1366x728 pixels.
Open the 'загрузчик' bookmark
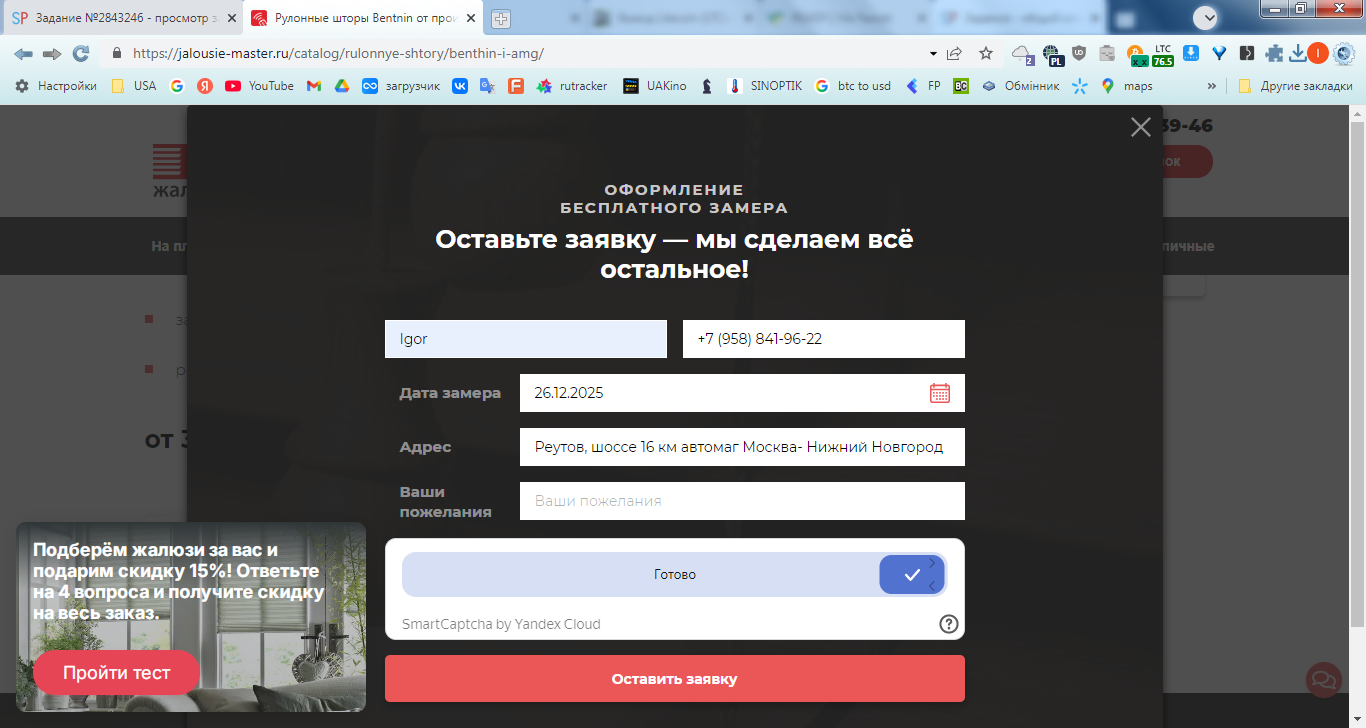pyautogui.click(x=401, y=86)
